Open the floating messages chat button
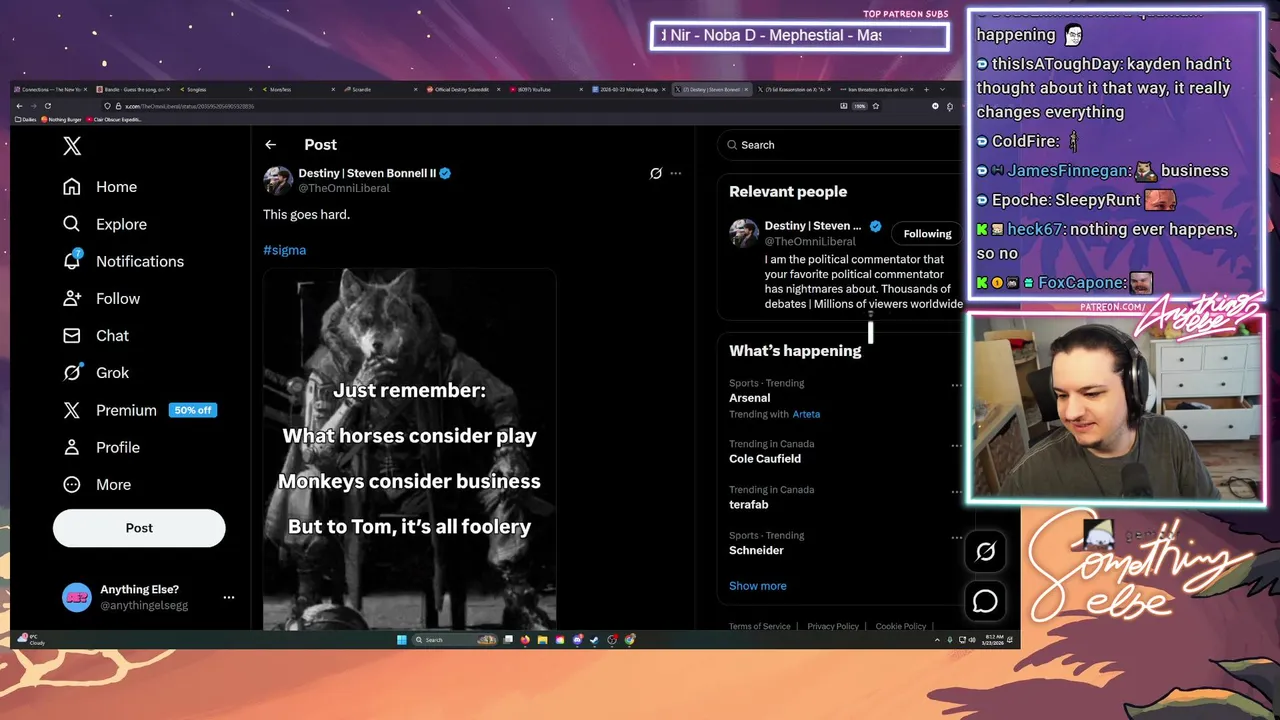The height and width of the screenshot is (720, 1280). click(x=985, y=601)
